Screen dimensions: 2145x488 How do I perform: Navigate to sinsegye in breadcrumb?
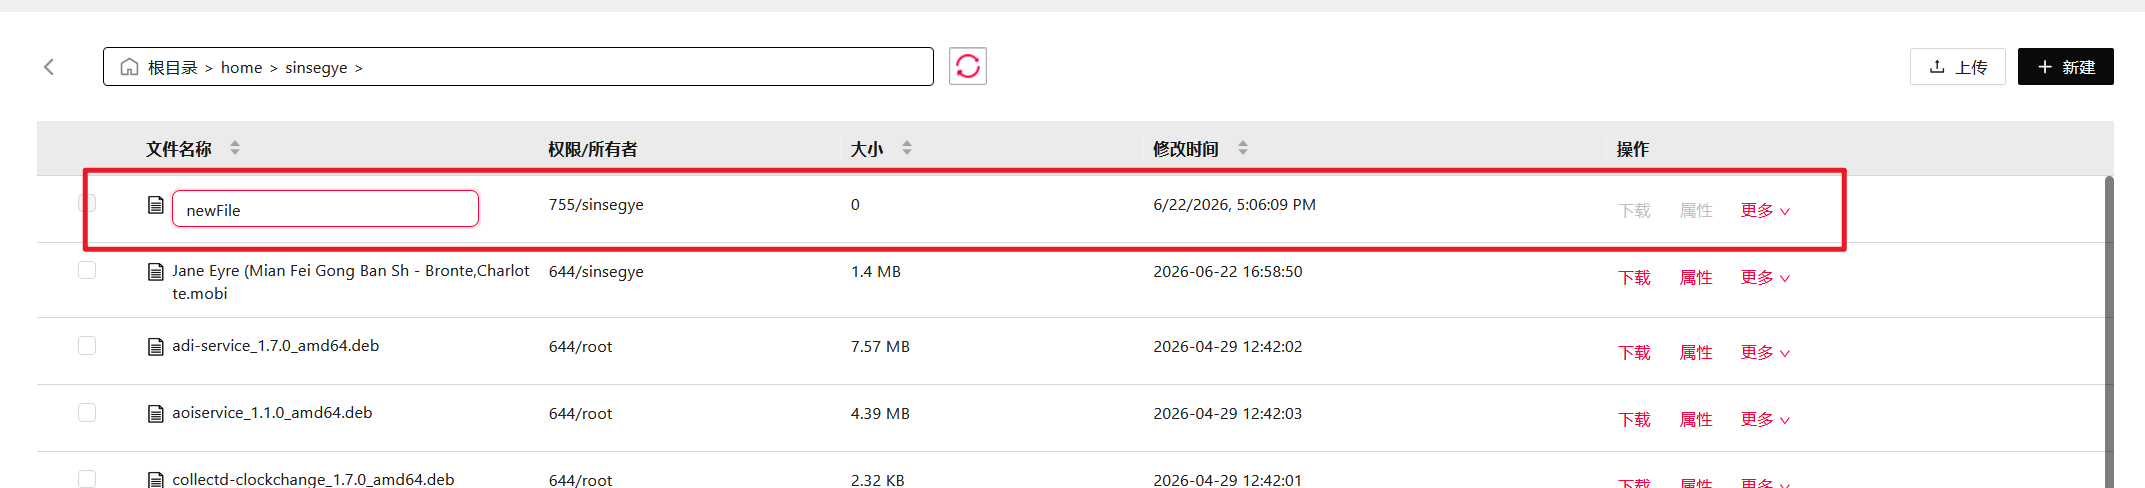(316, 67)
